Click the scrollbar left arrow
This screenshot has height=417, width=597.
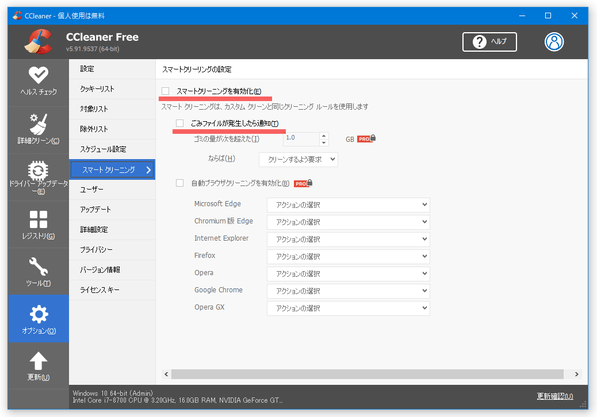tap(166, 374)
